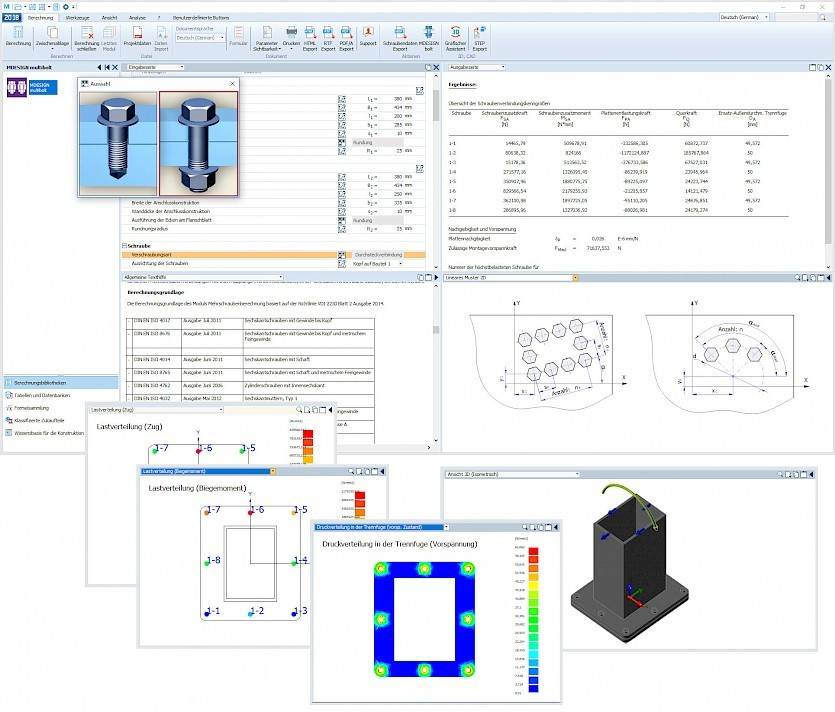
Task: Collapse the Schraube section expander
Action: pyautogui.click(x=123, y=245)
